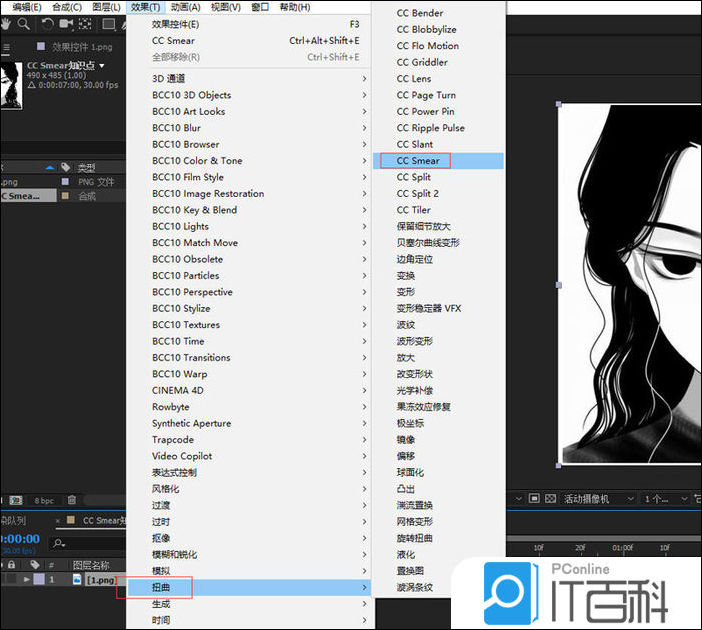This screenshot has height=630, width=702.
Task: Select the Unified Camera tool
Action: pos(68,24)
